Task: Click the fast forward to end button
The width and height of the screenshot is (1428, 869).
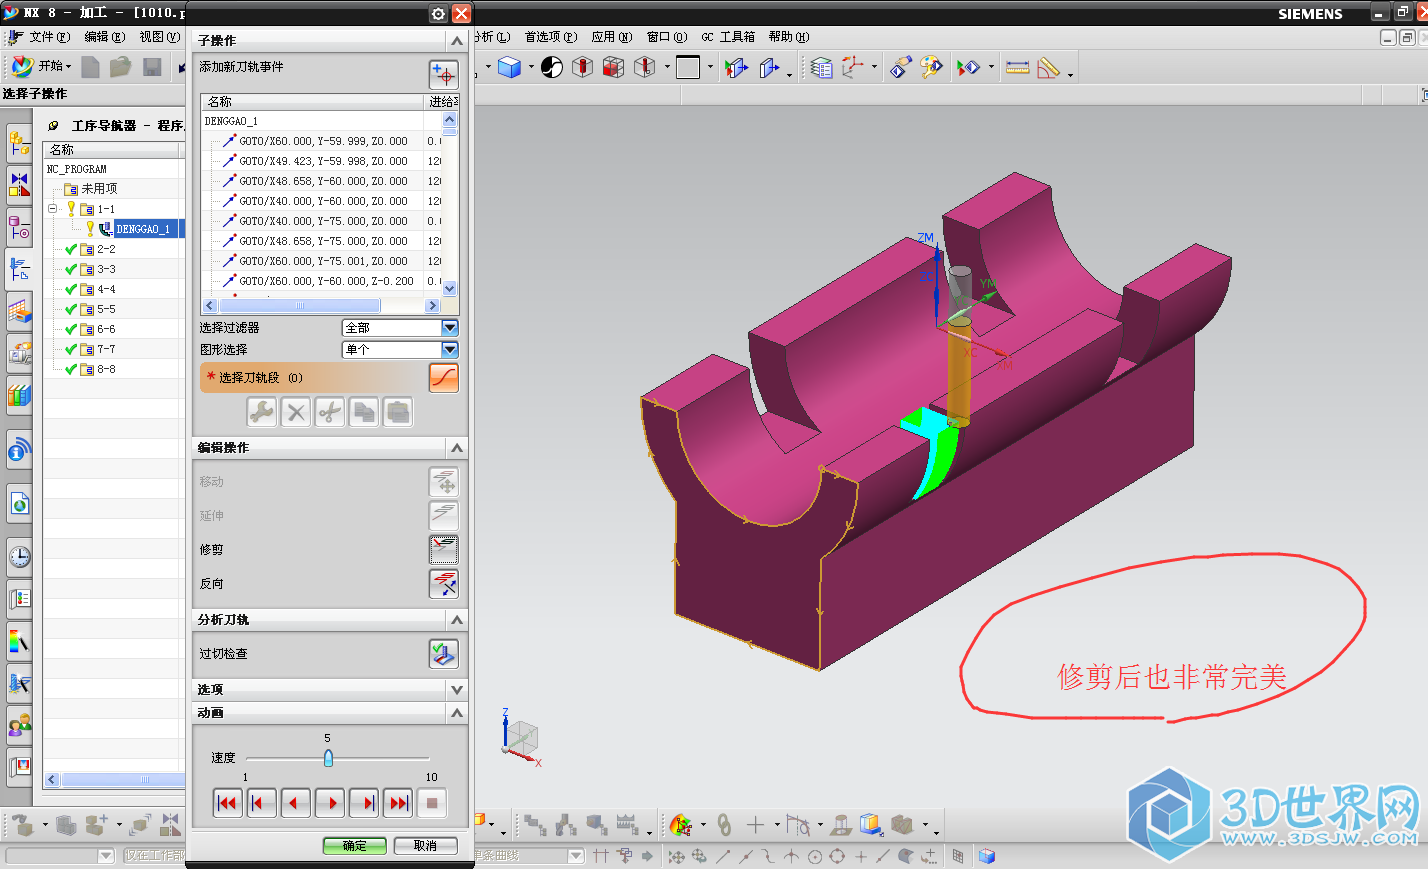Action: pos(398,803)
